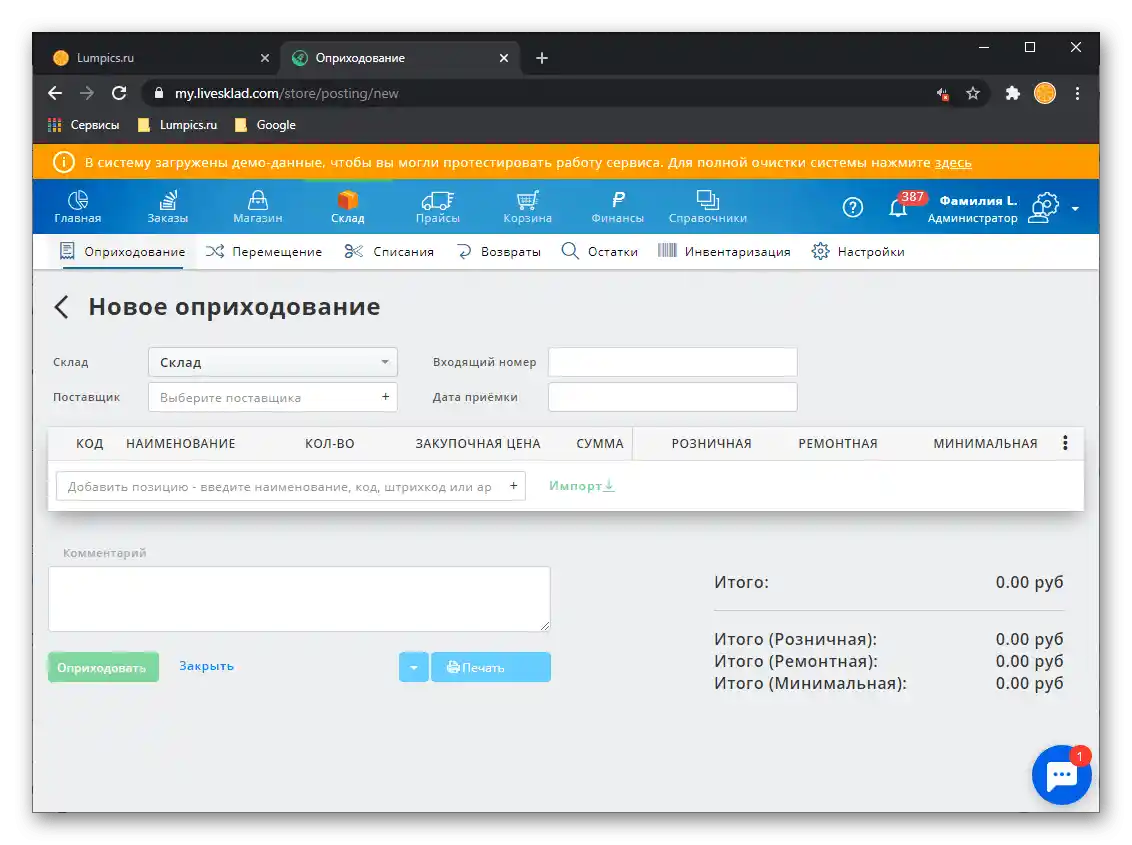Open the Корзина cart section
The height and width of the screenshot is (845, 1132).
[527, 206]
